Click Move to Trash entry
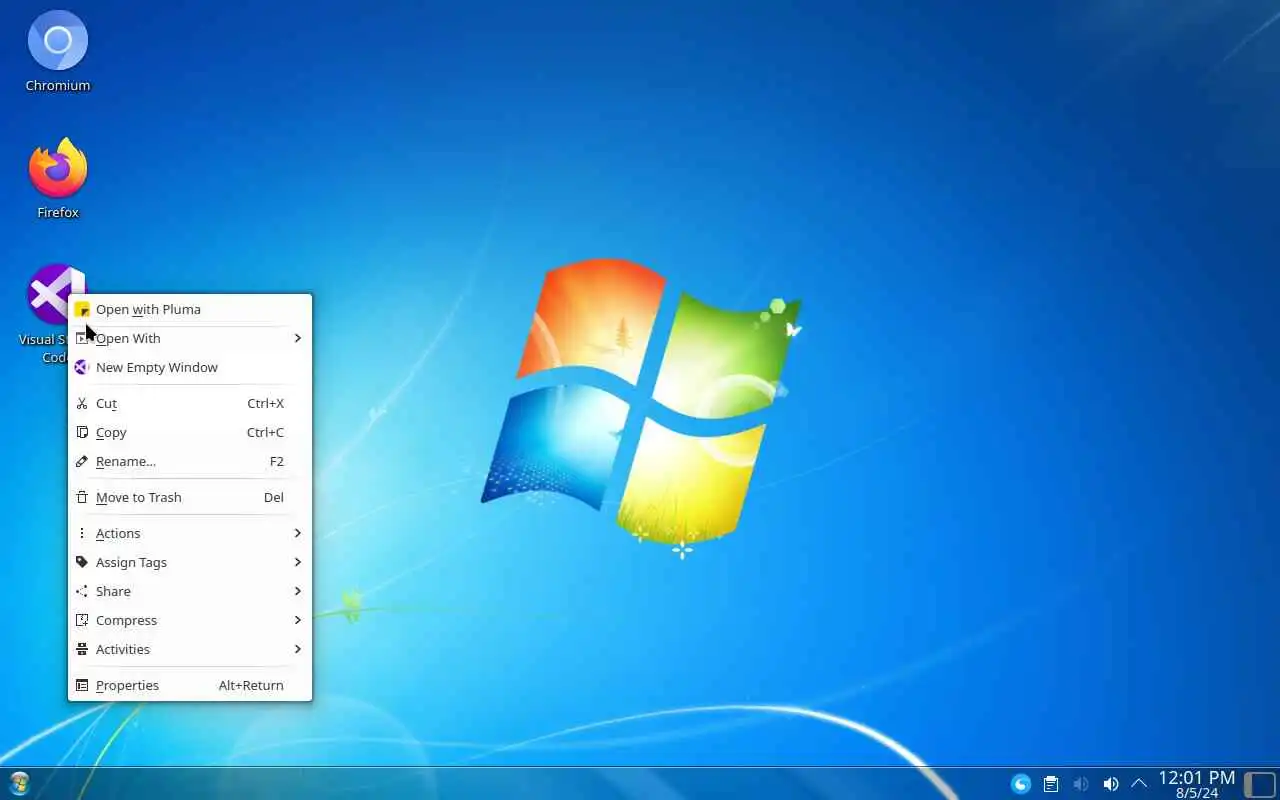 point(190,497)
